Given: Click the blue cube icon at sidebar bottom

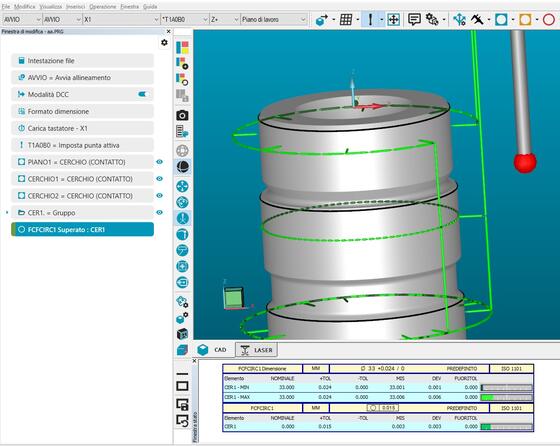Looking at the screenshot, I should point(182,350).
